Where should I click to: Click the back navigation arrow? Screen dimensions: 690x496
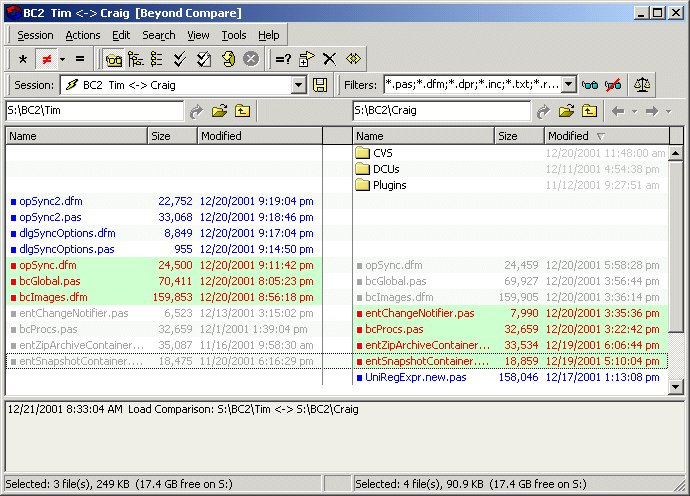click(x=618, y=111)
